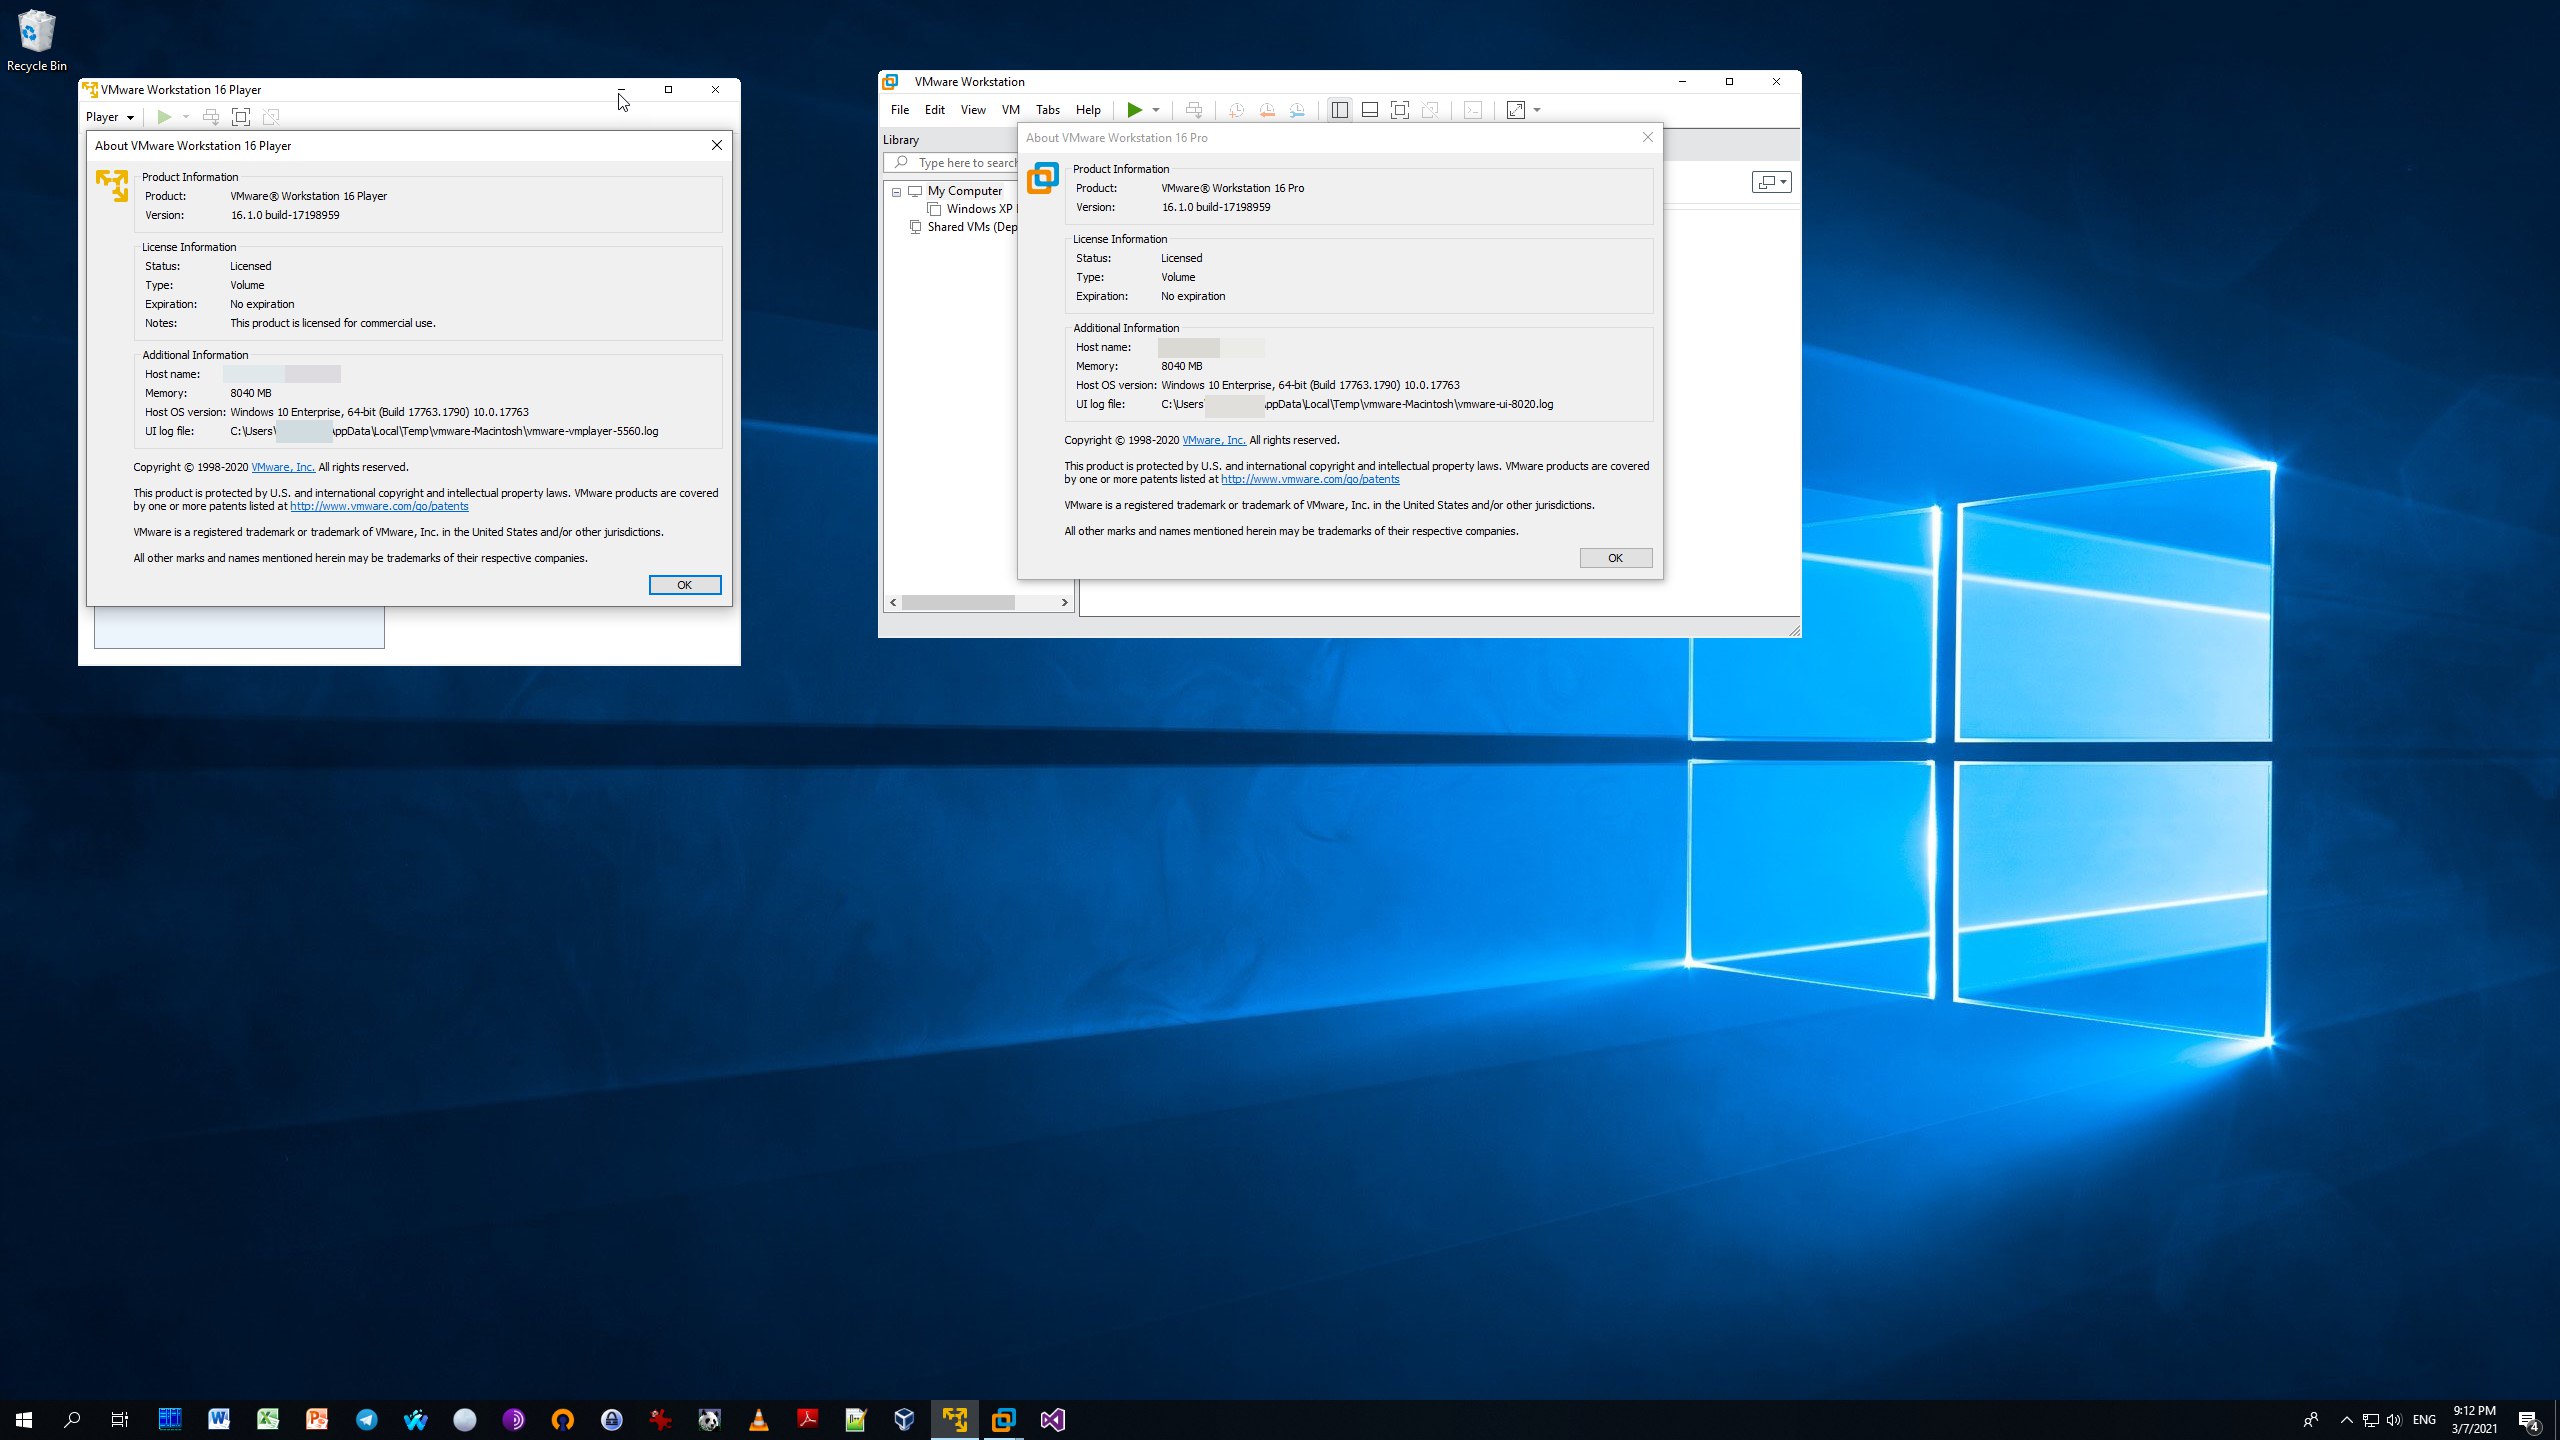This screenshot has width=2560, height=1440.
Task: Open the Player menu dropdown
Action: (x=109, y=117)
